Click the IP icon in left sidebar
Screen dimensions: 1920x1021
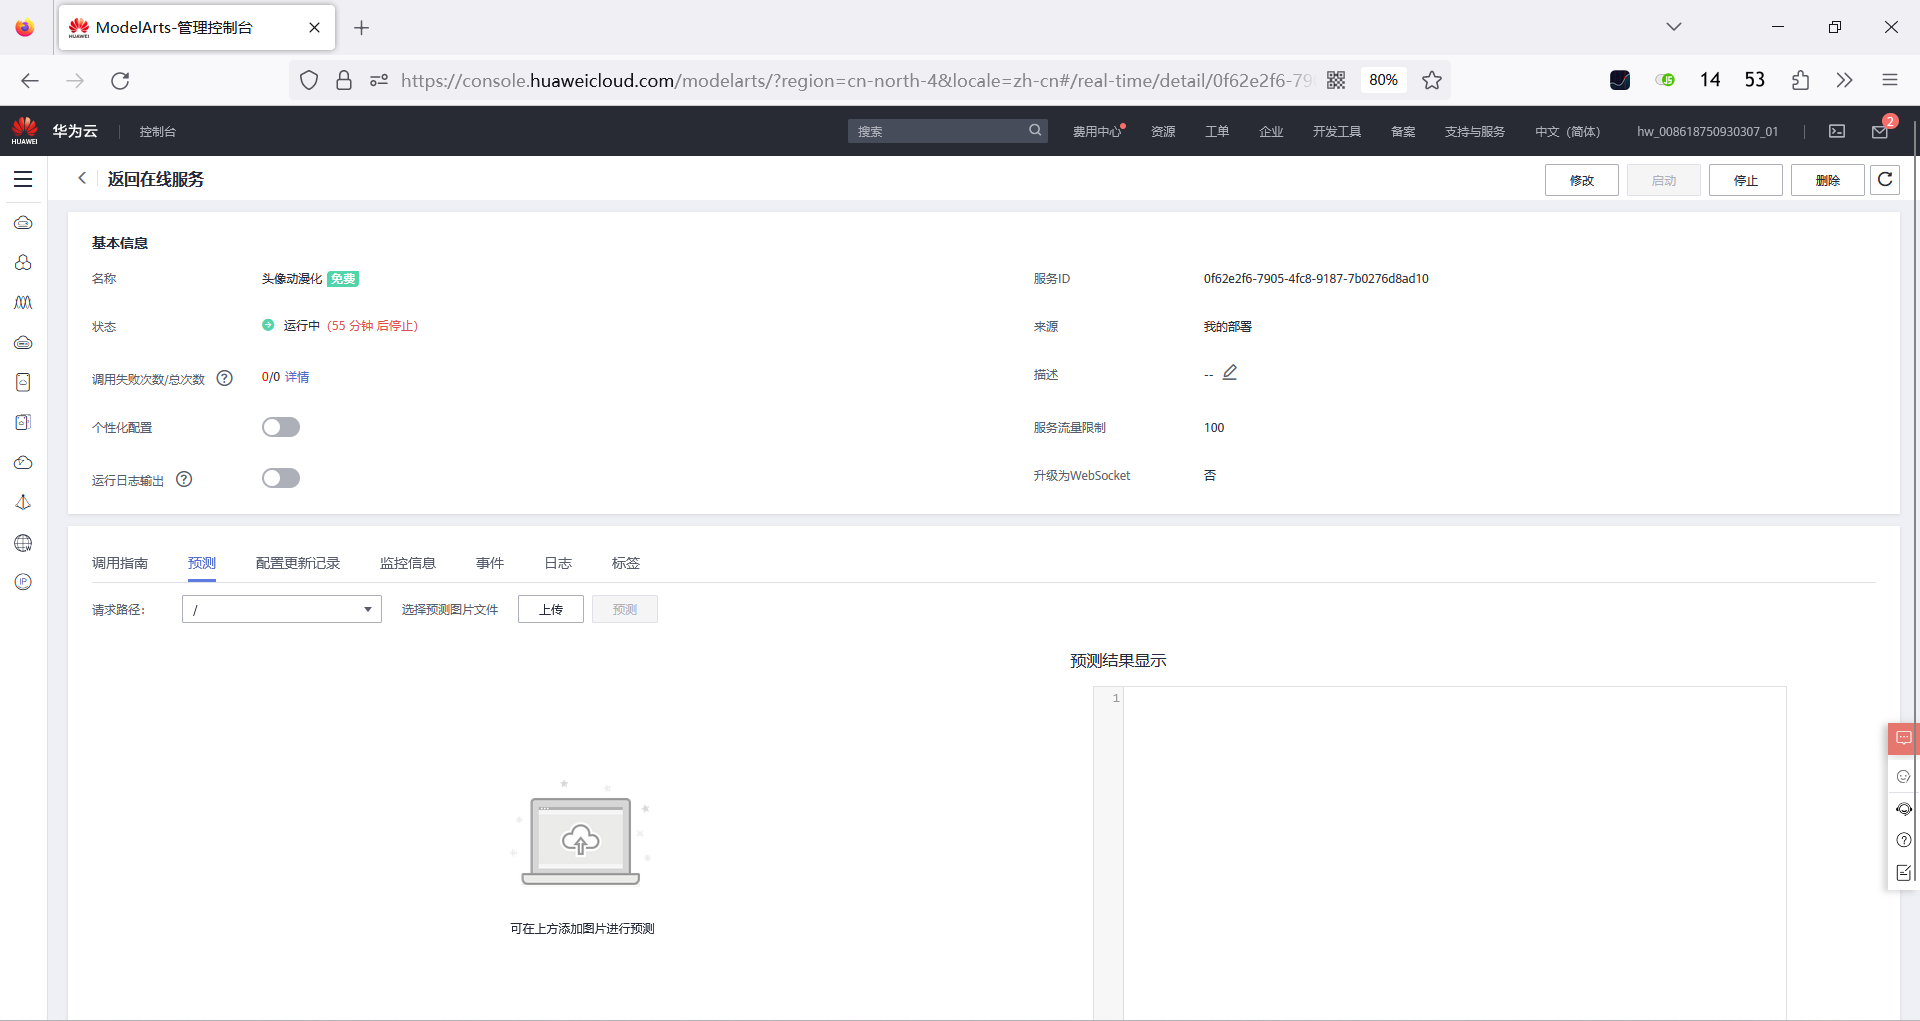coord(23,582)
